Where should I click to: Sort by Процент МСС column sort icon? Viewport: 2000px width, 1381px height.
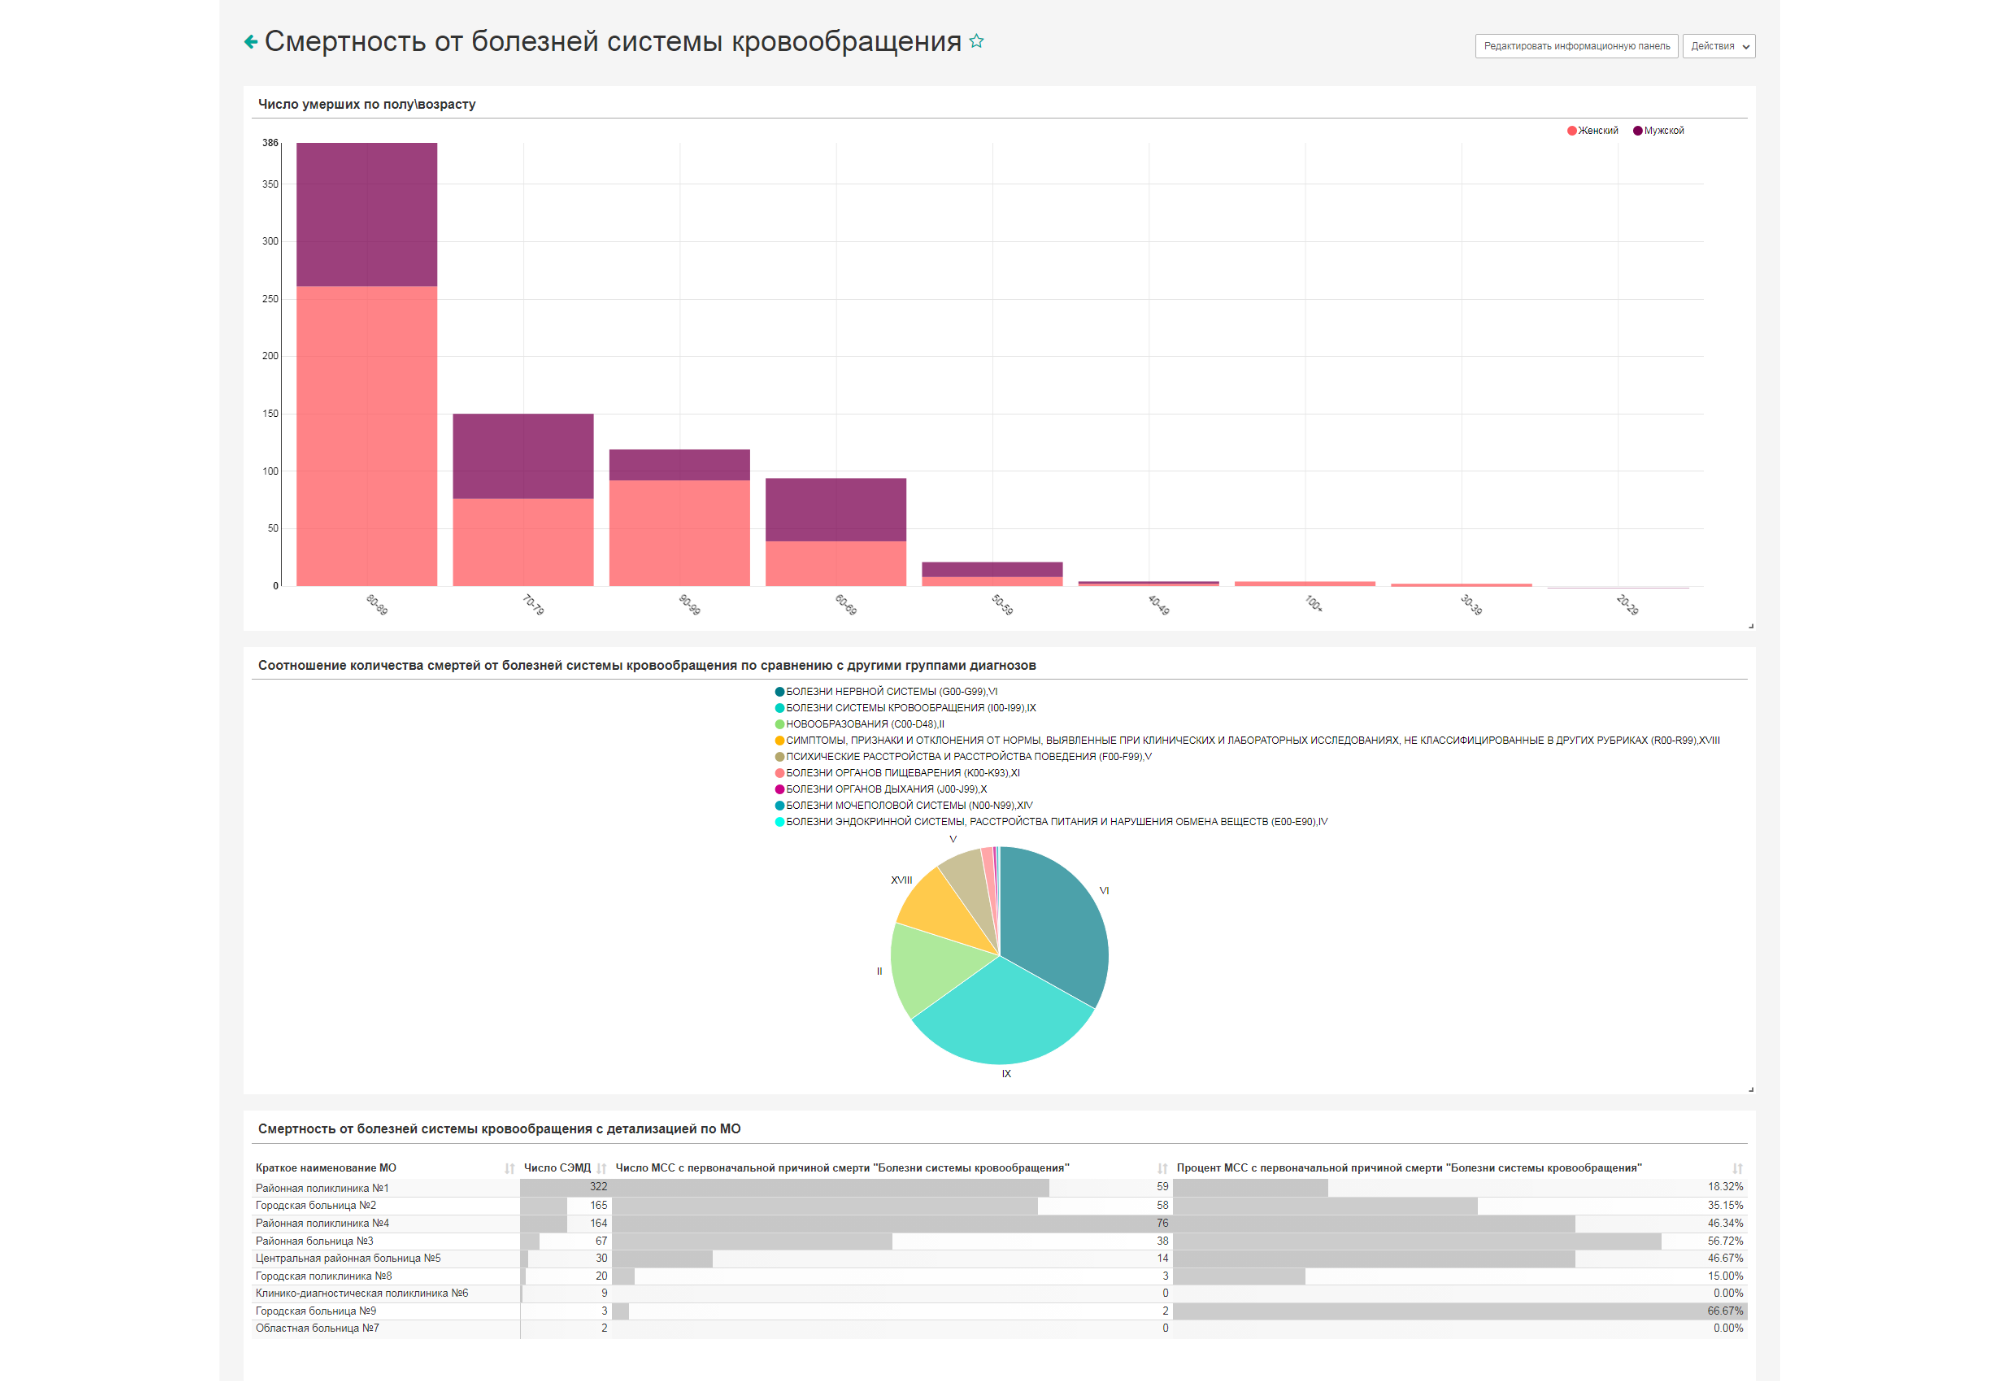(x=1738, y=1168)
